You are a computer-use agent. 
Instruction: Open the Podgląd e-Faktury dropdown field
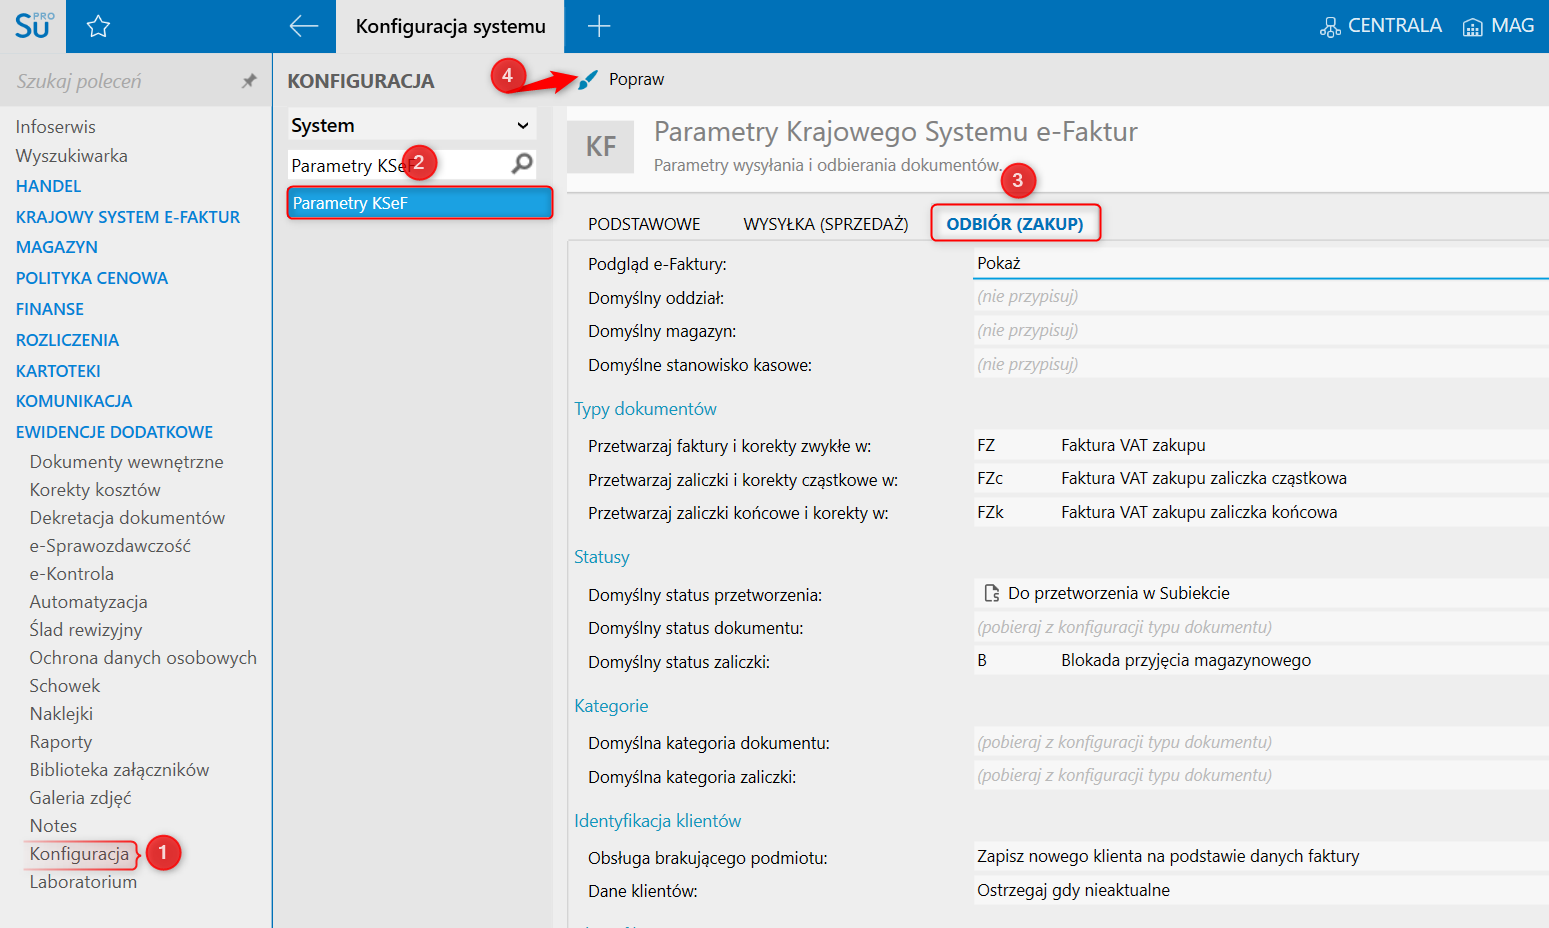[x=1260, y=264]
